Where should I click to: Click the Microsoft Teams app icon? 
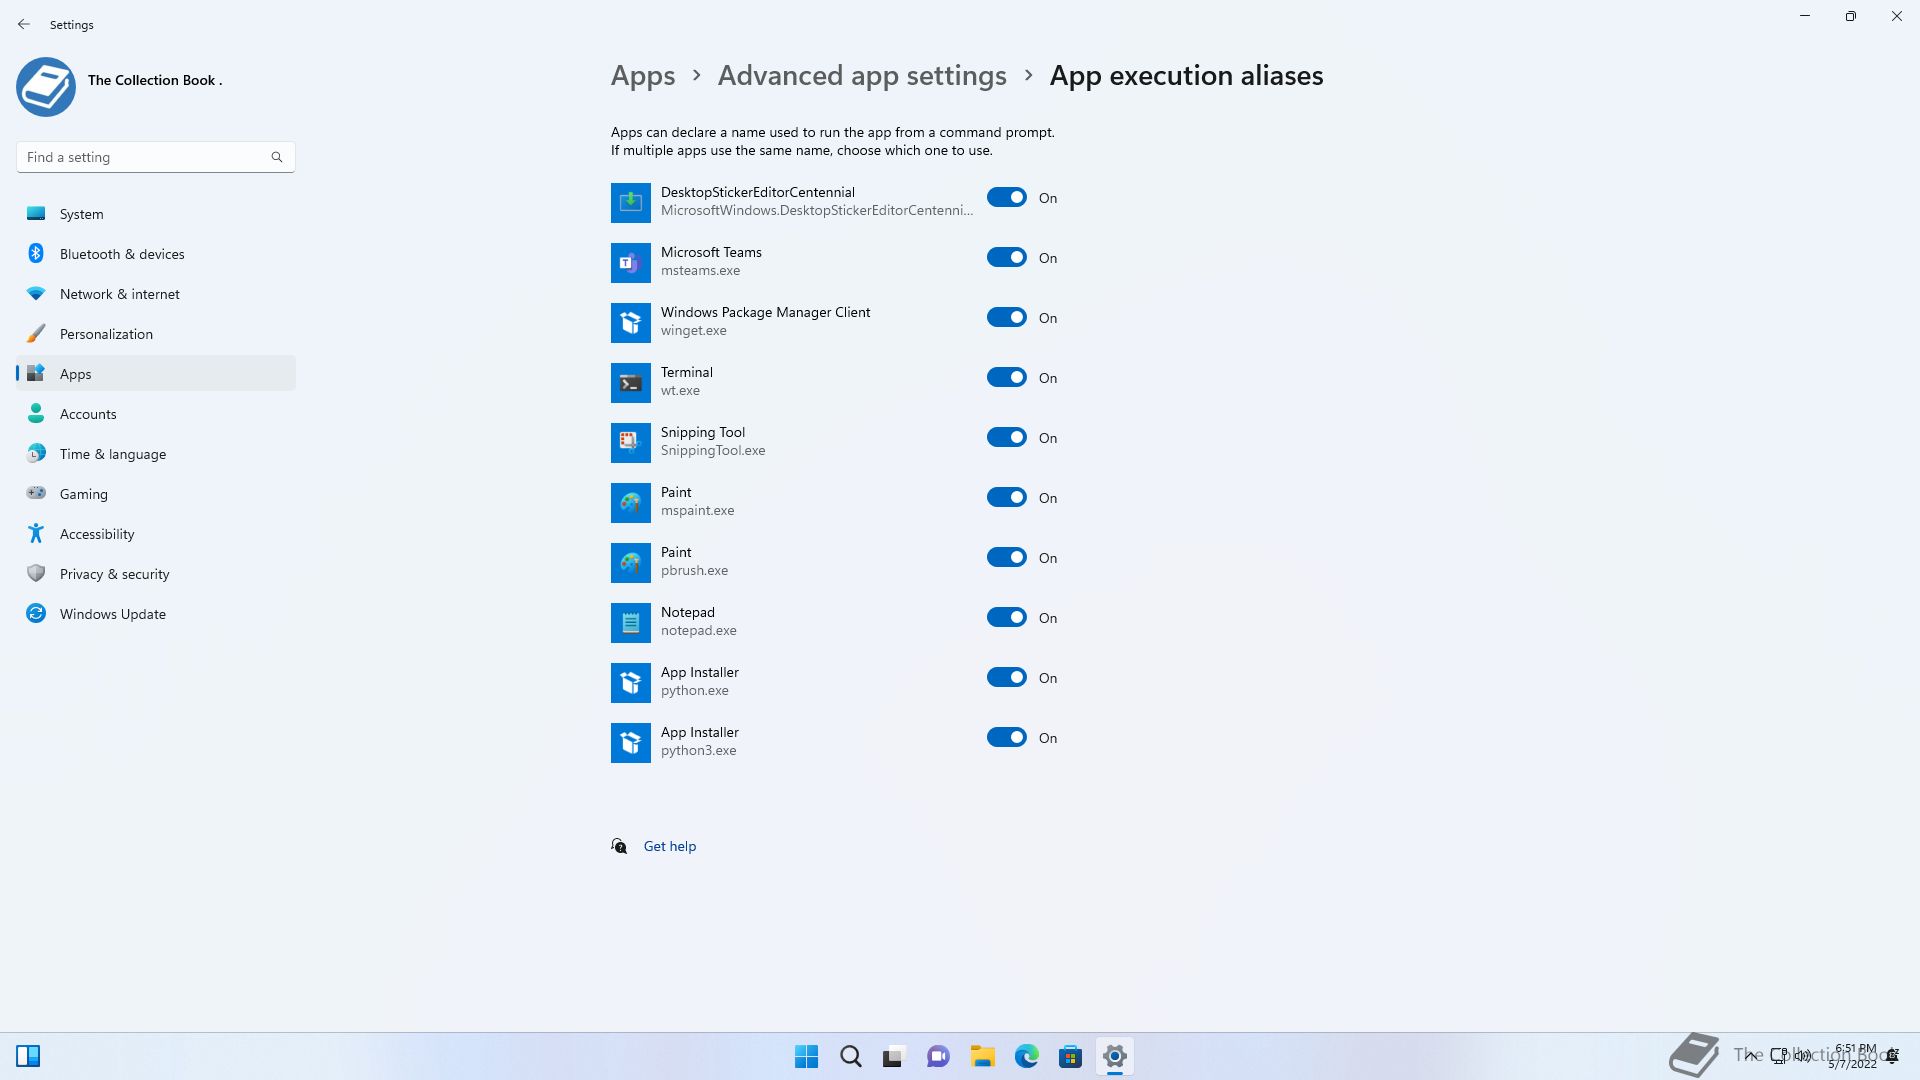(630, 262)
